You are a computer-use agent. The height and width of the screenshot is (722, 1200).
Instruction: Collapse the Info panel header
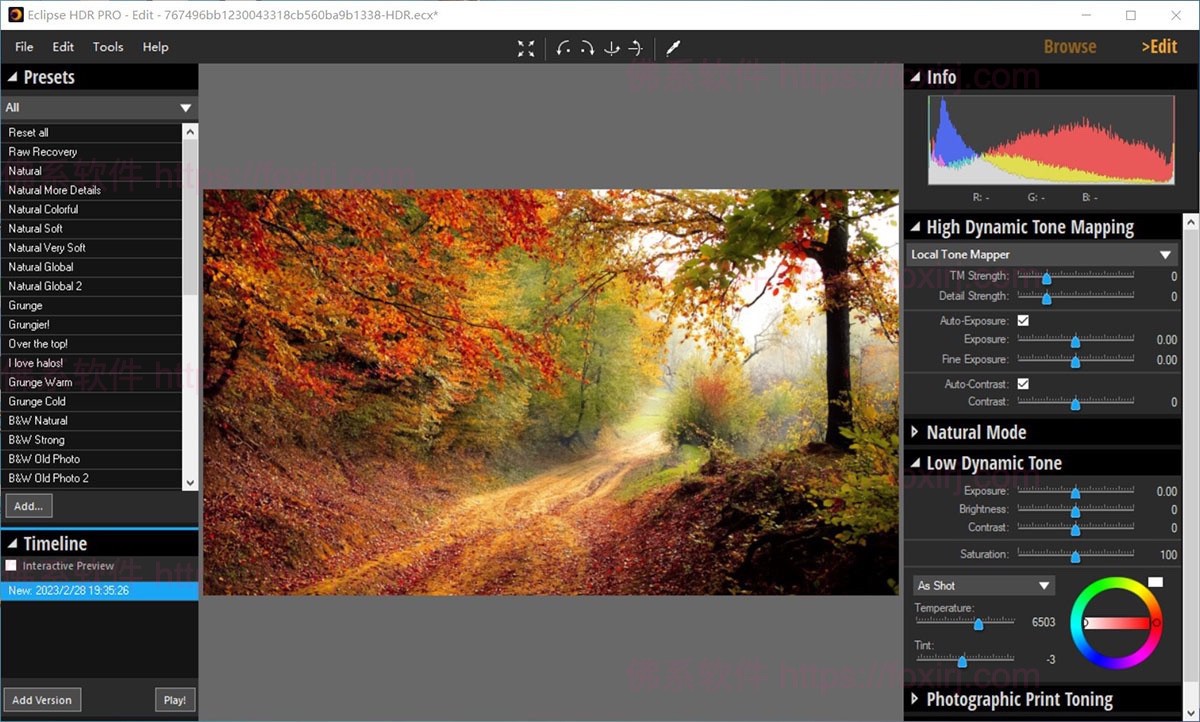917,76
